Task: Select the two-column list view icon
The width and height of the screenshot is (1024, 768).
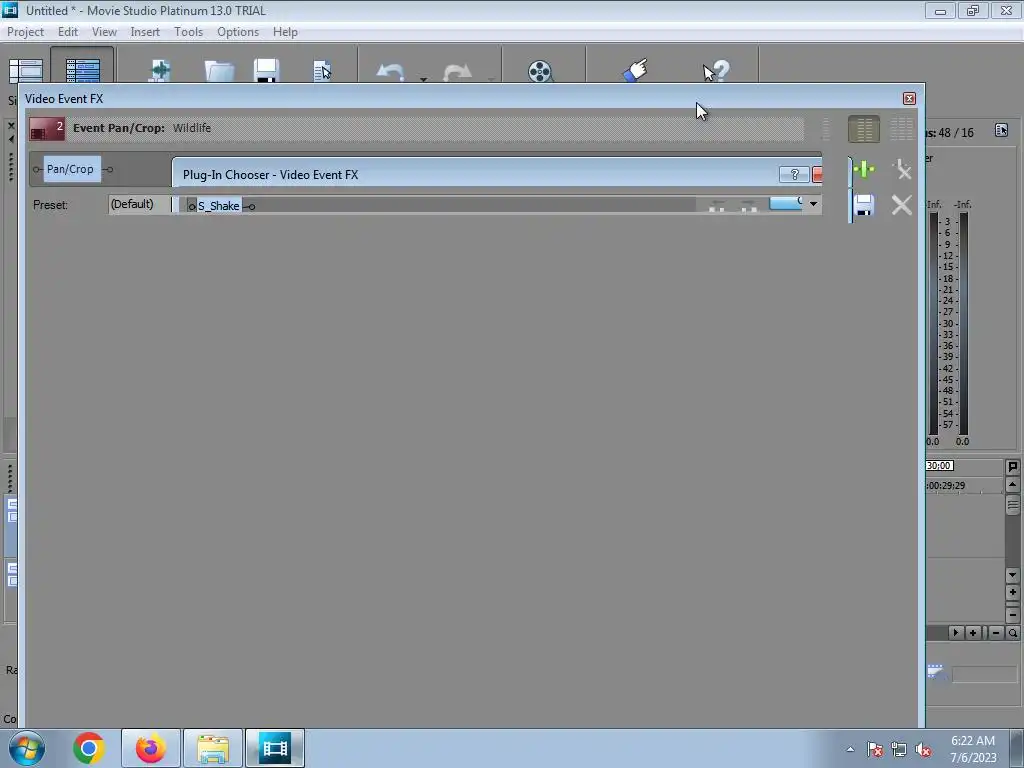Action: click(863, 129)
